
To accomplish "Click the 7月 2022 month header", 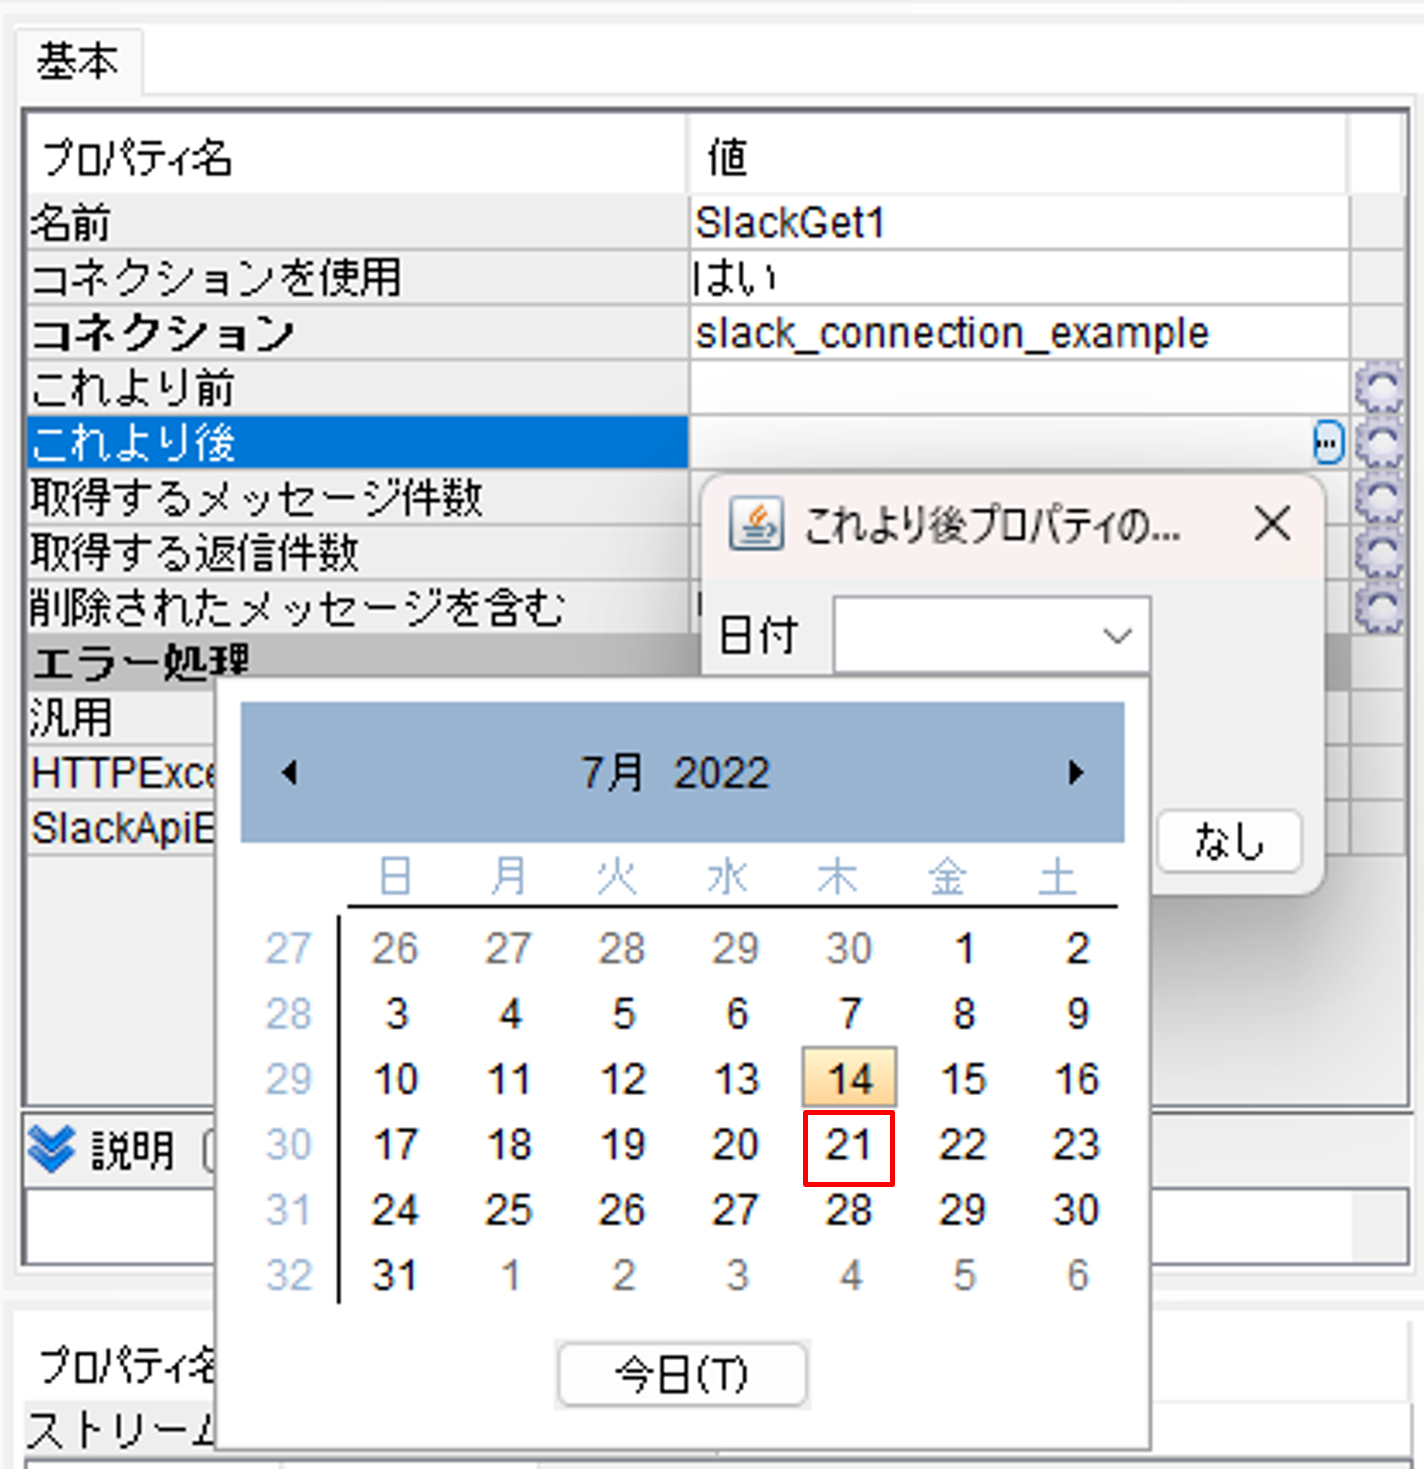I will (676, 772).
